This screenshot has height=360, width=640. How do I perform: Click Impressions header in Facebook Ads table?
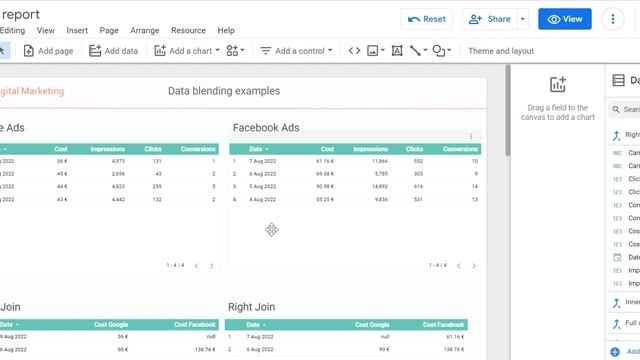click(x=371, y=149)
